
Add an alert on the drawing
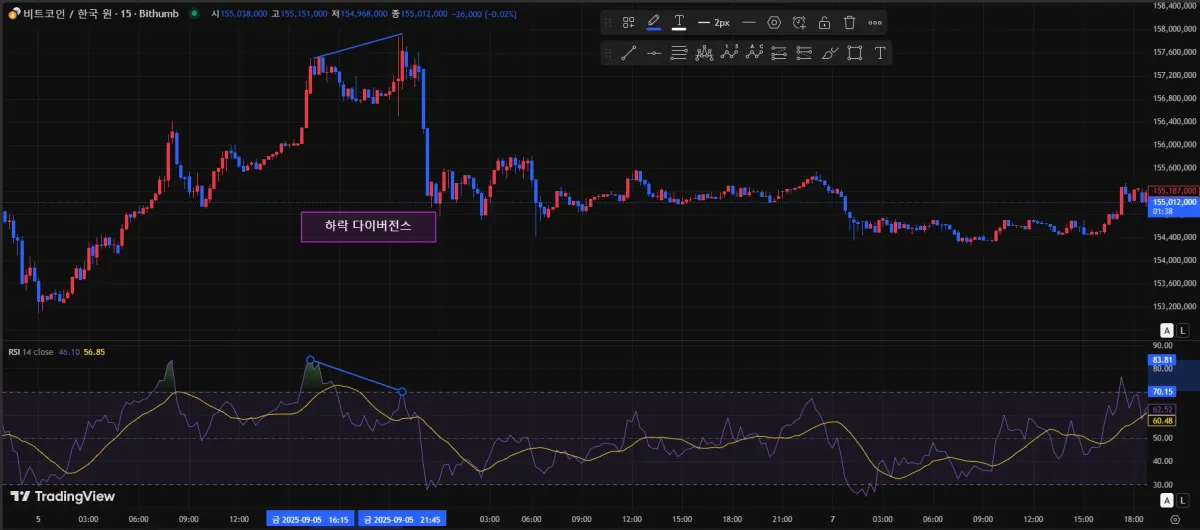[x=799, y=22]
